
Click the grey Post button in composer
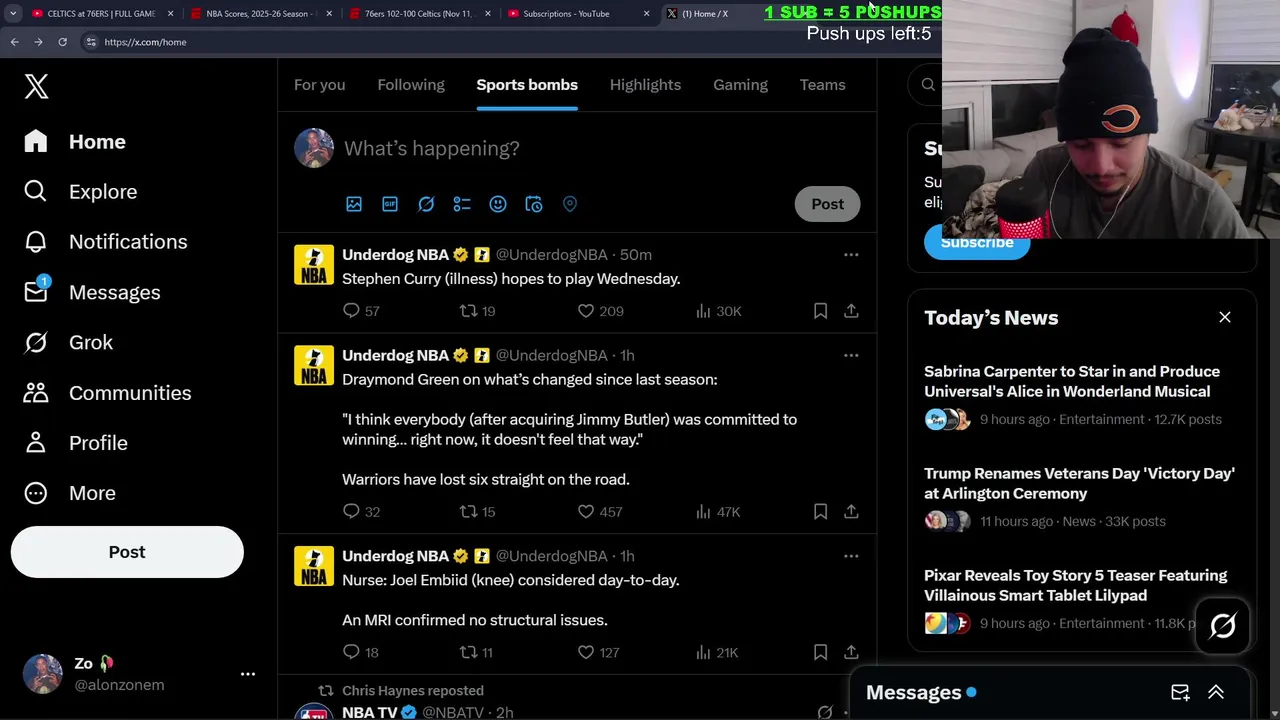pos(827,204)
